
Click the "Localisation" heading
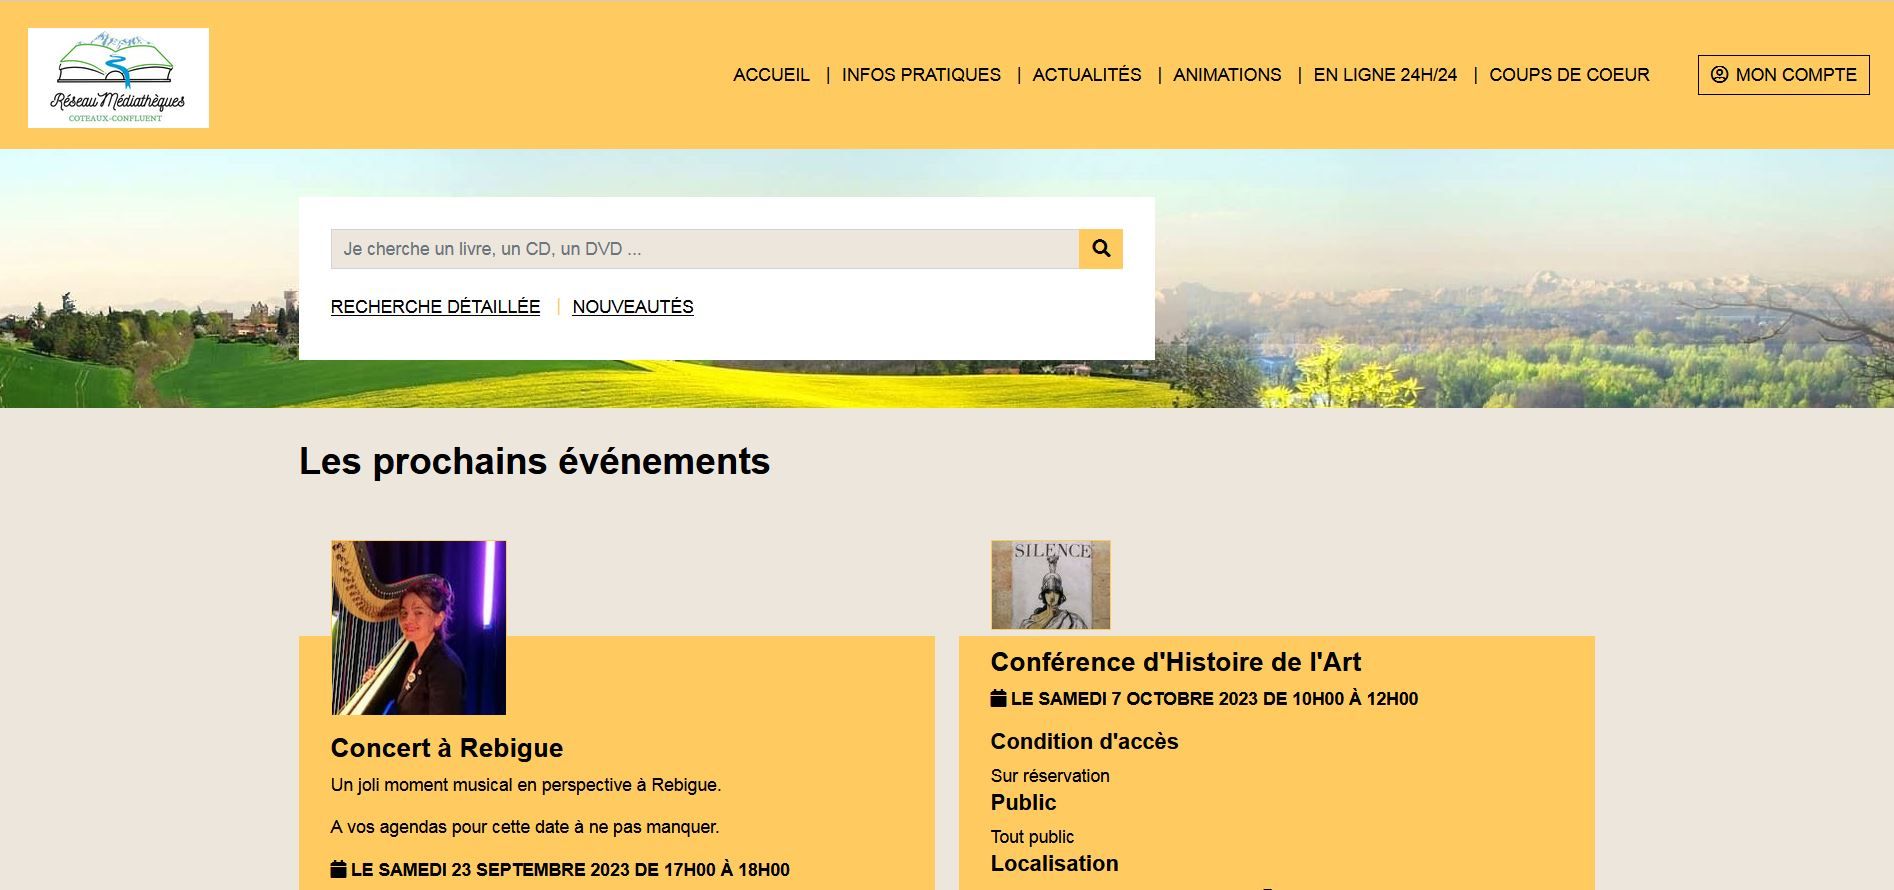1054,863
